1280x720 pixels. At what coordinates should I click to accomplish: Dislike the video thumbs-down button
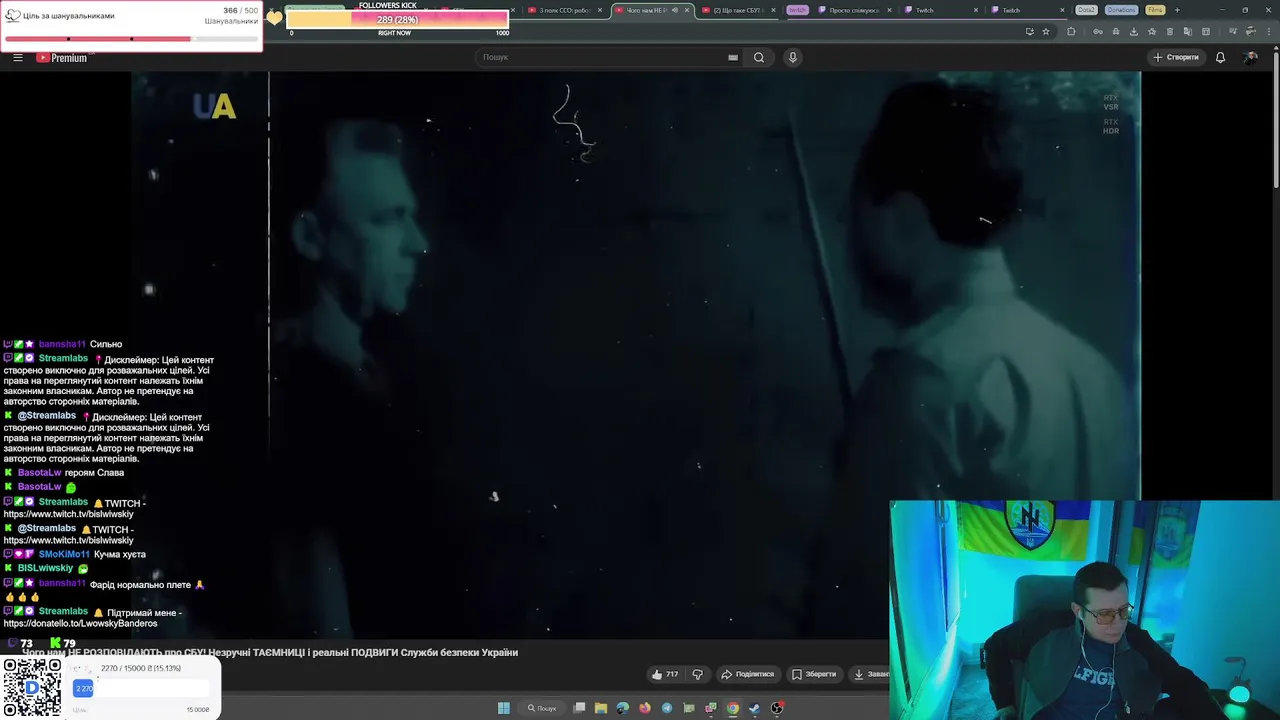coord(698,674)
